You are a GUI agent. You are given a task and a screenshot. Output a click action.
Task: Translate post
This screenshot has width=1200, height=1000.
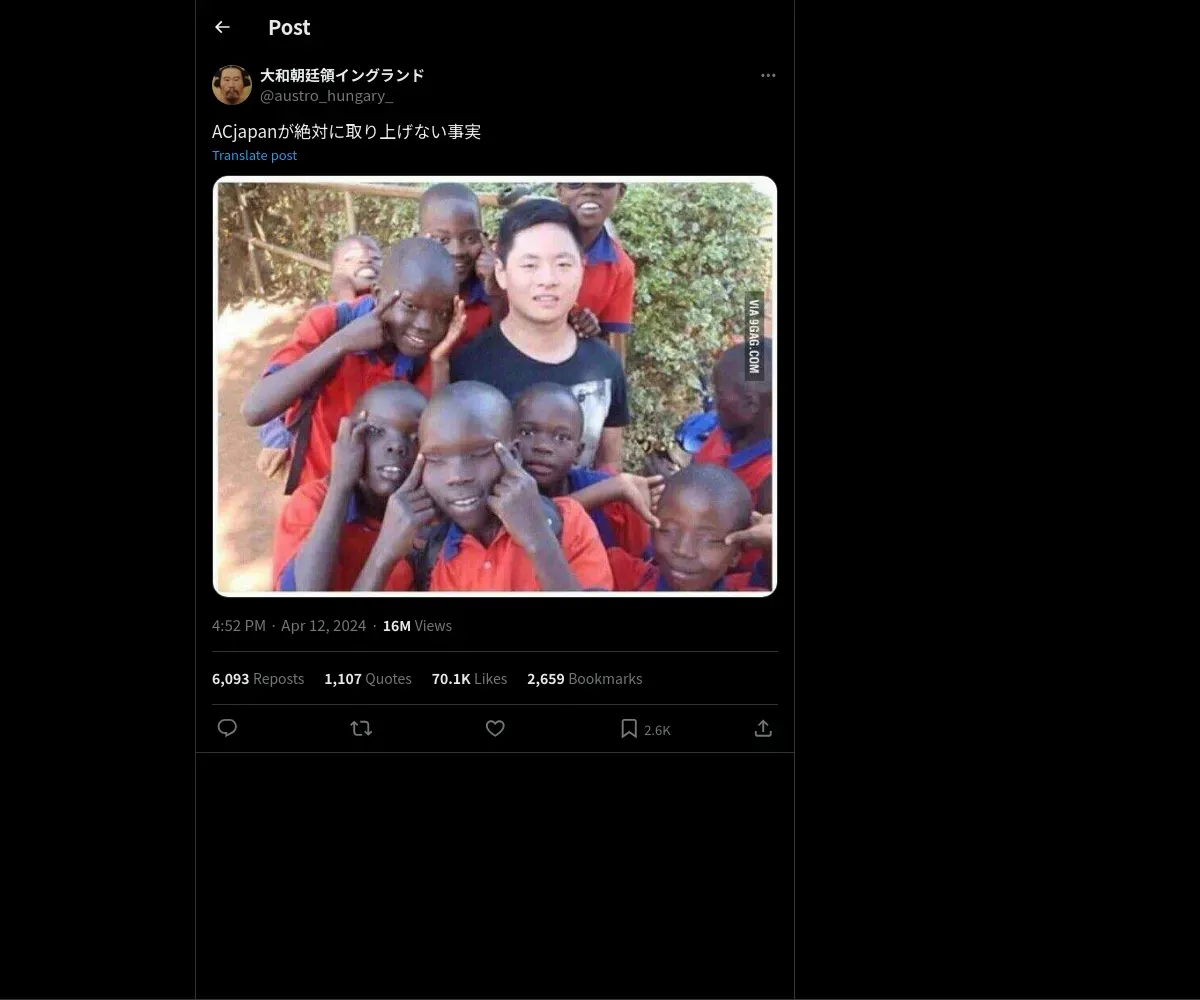point(254,155)
